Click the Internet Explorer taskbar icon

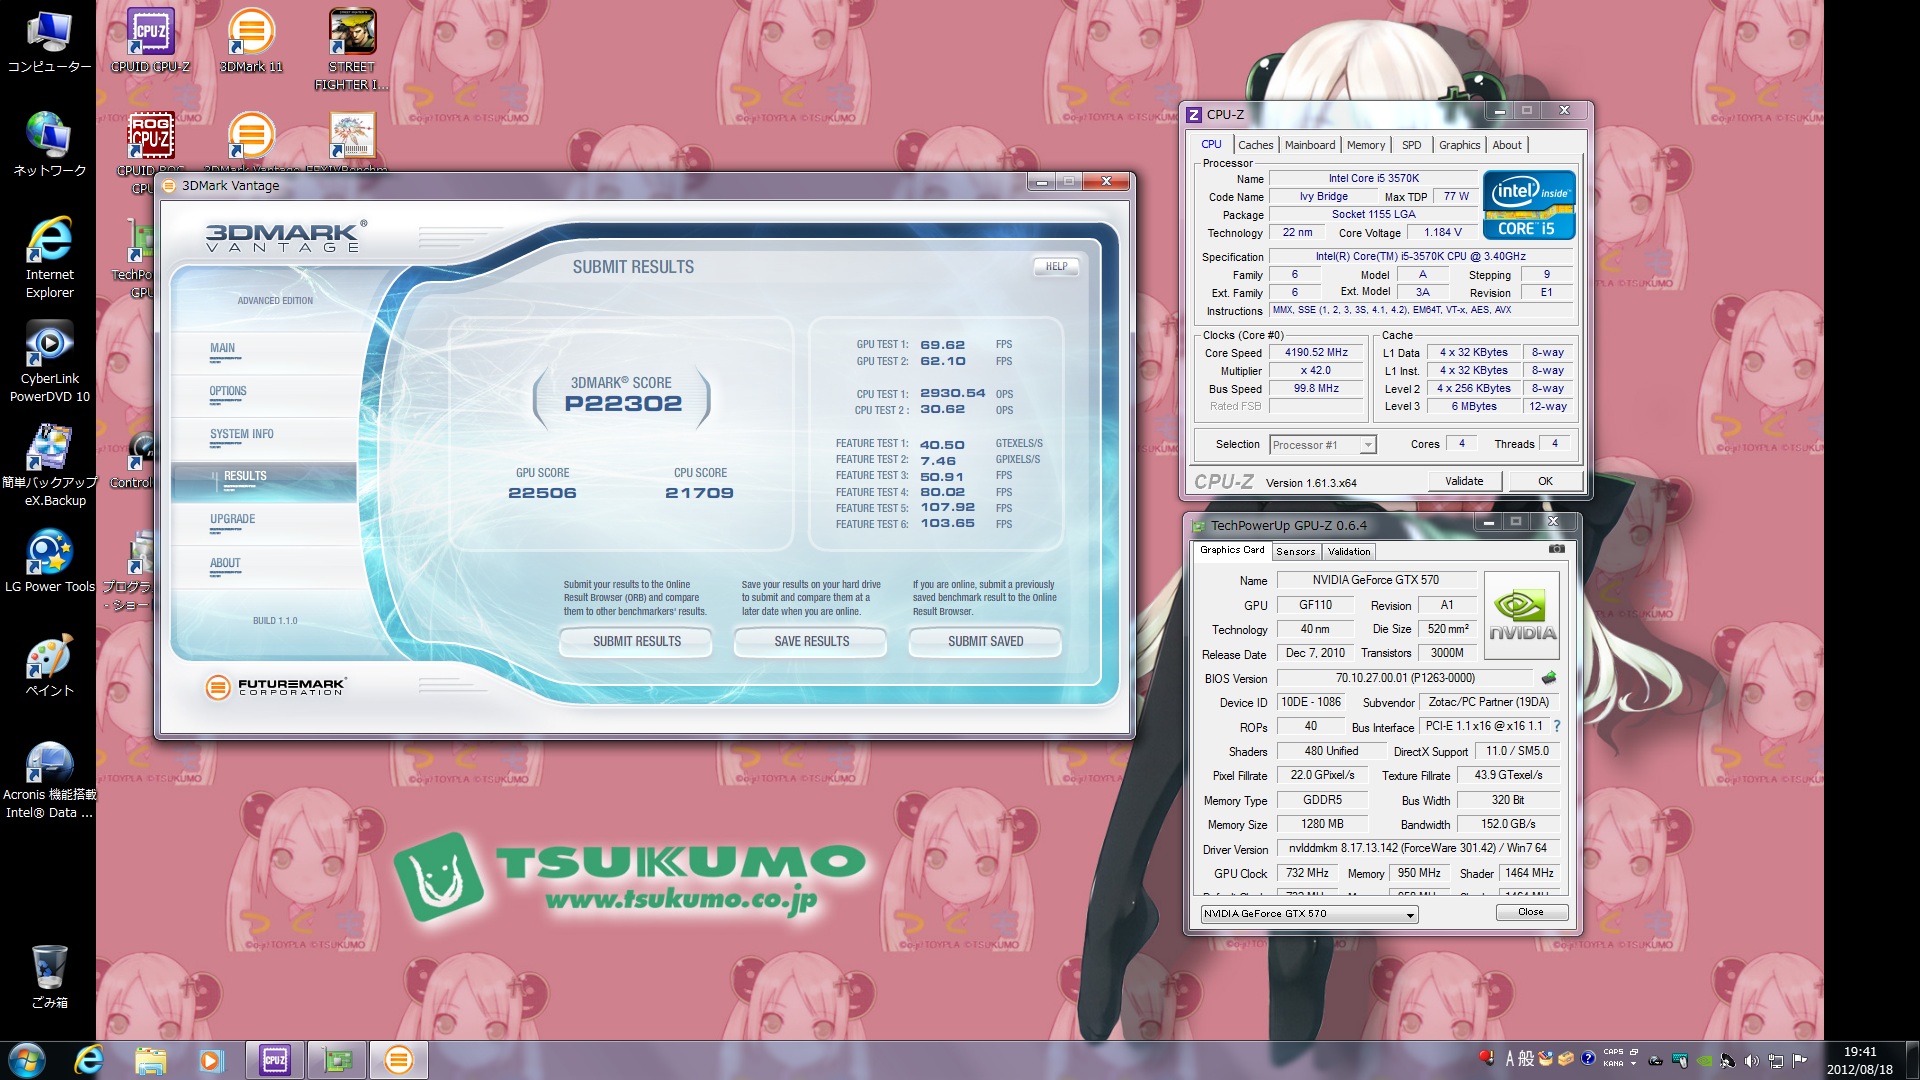click(89, 1060)
